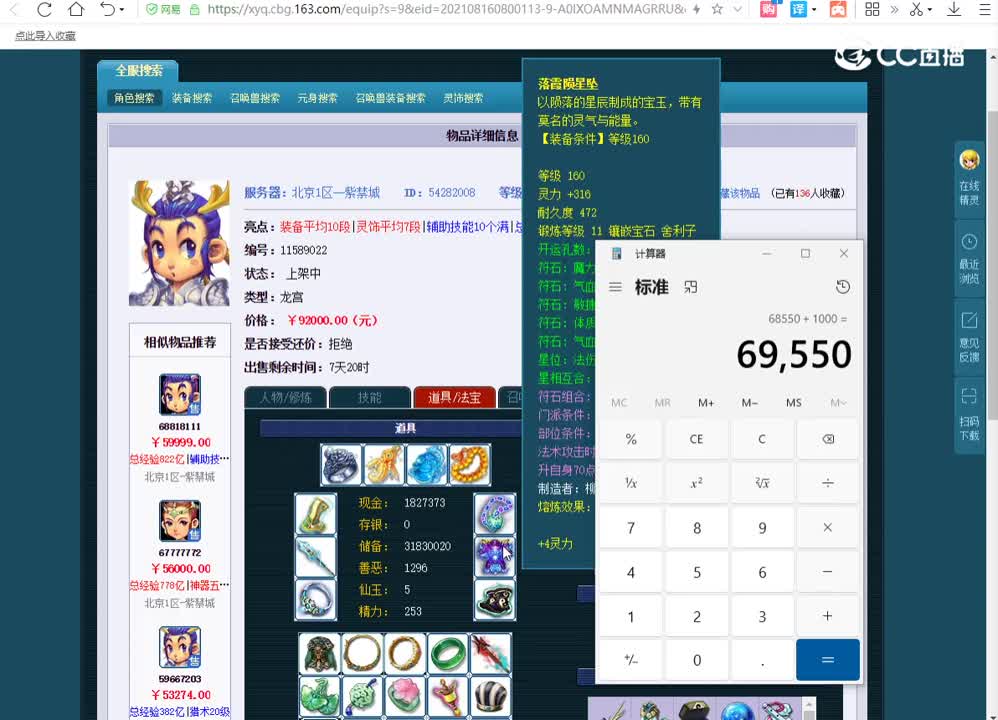998x720 pixels.
Task: Toggle calculator keep-on-top icon
Action: coord(691,287)
